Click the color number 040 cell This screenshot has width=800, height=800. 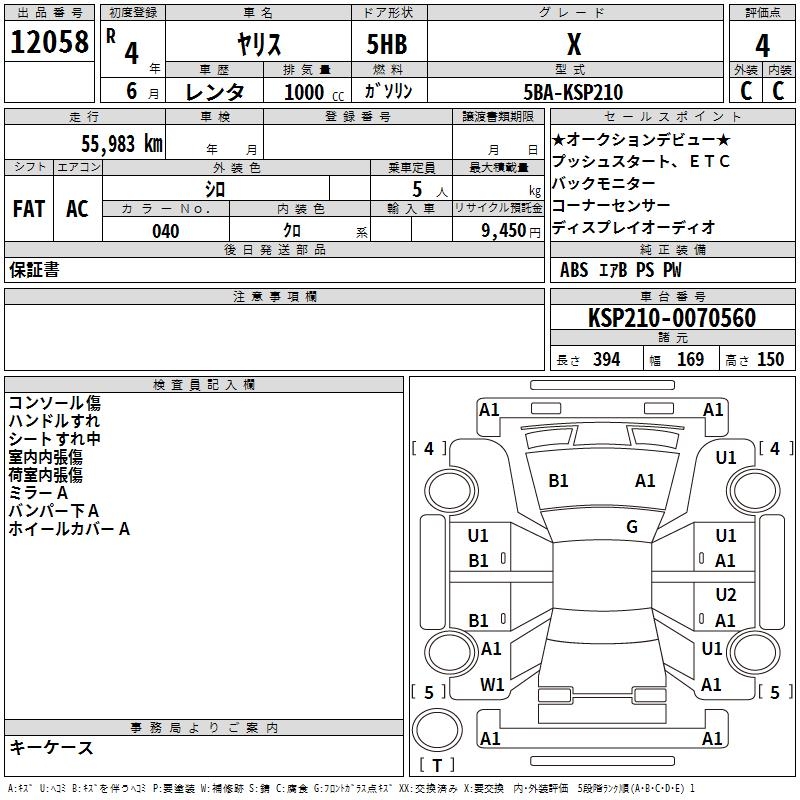pyautogui.click(x=166, y=231)
